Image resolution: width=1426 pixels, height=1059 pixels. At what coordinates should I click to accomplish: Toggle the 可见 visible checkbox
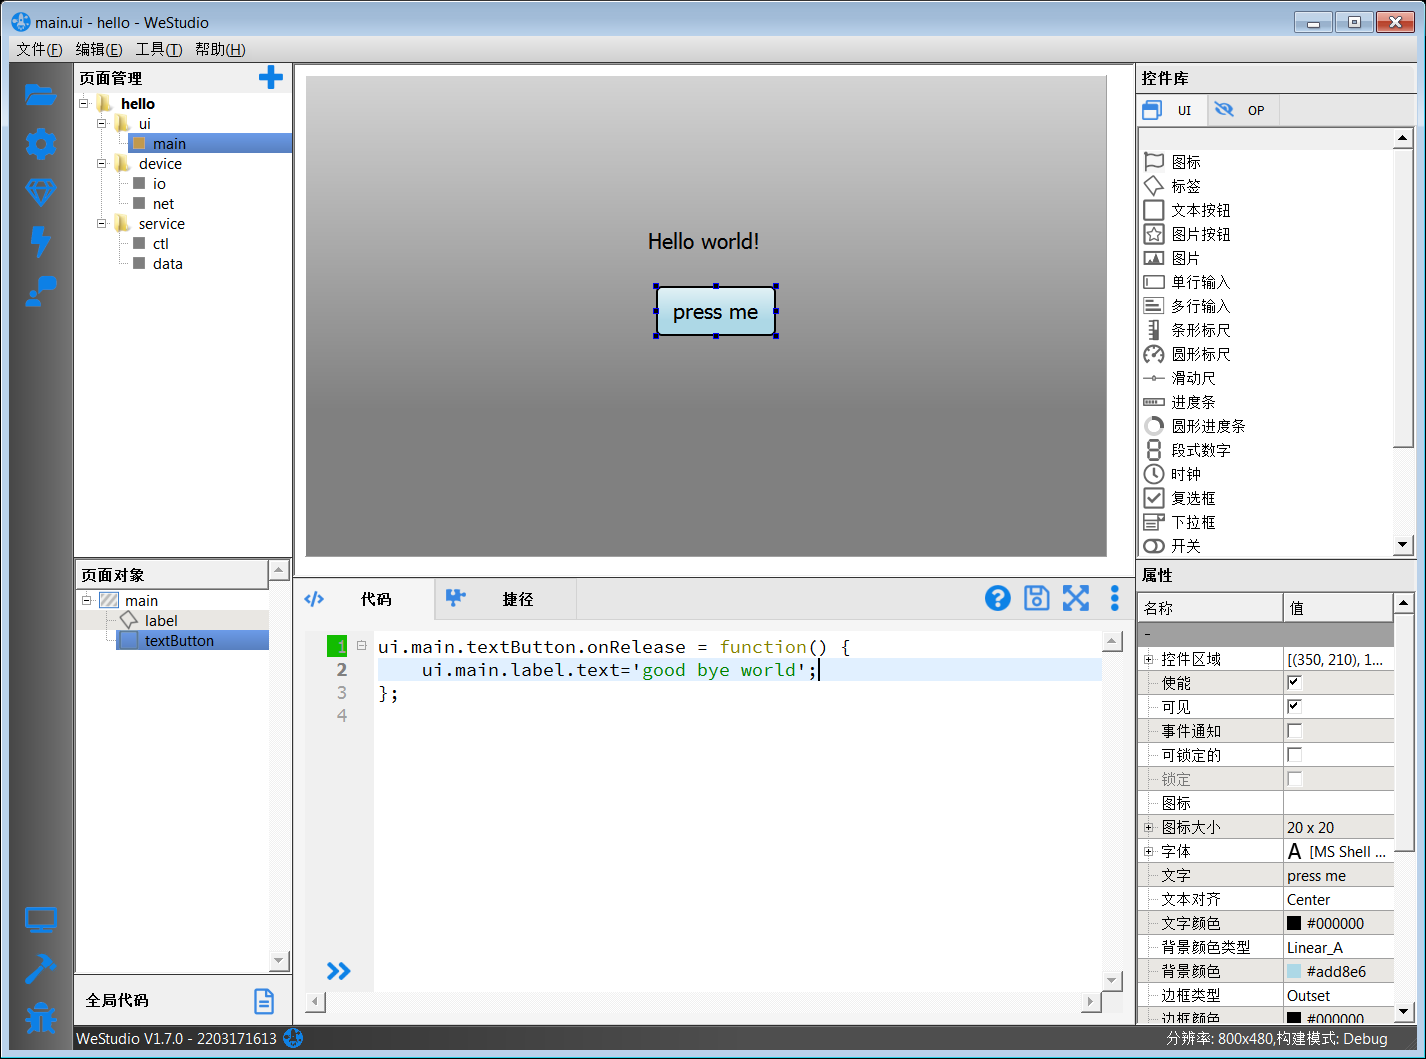(1294, 707)
